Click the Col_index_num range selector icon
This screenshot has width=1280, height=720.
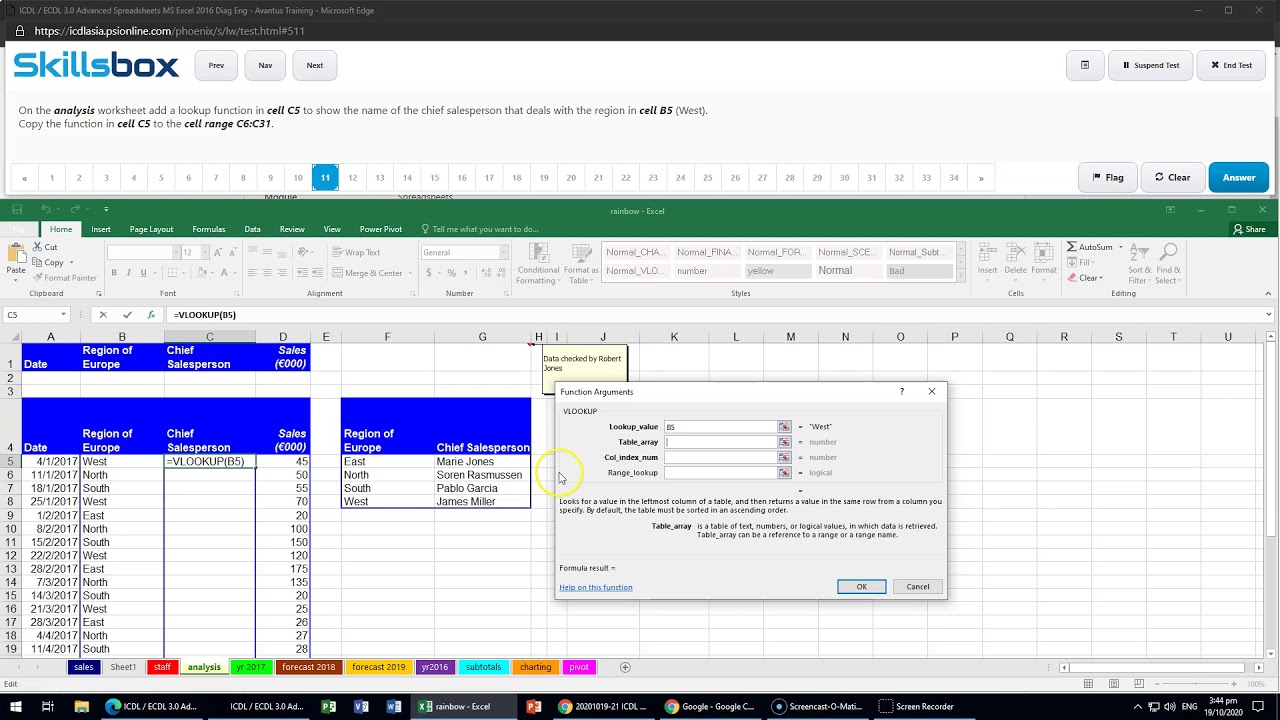[784, 457]
